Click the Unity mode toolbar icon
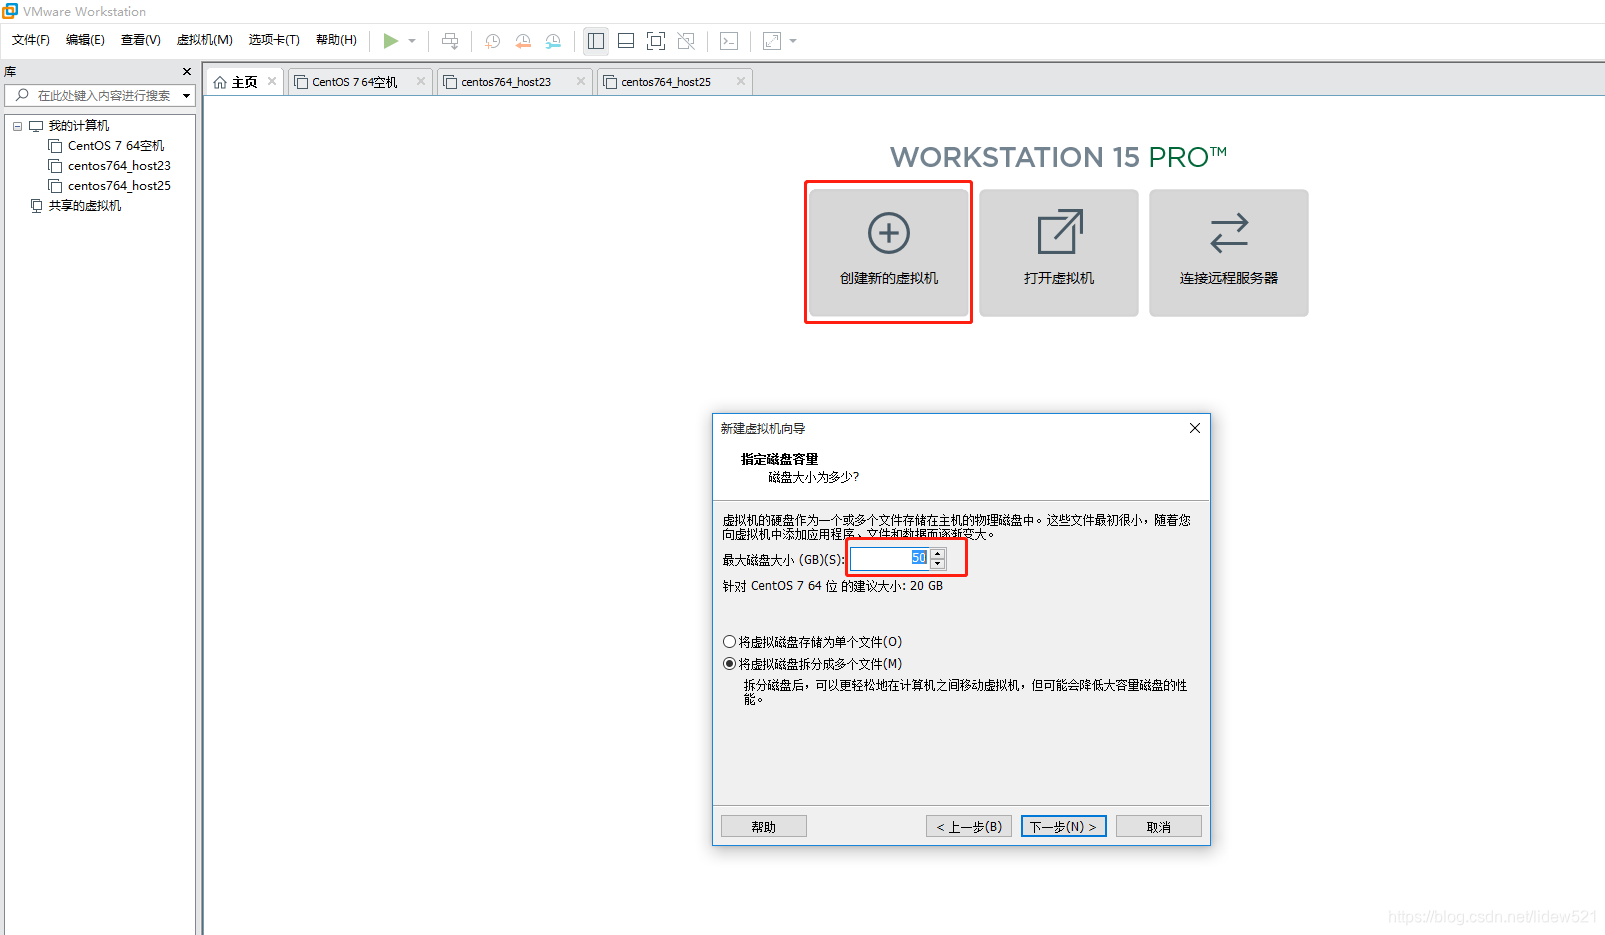 pos(686,41)
